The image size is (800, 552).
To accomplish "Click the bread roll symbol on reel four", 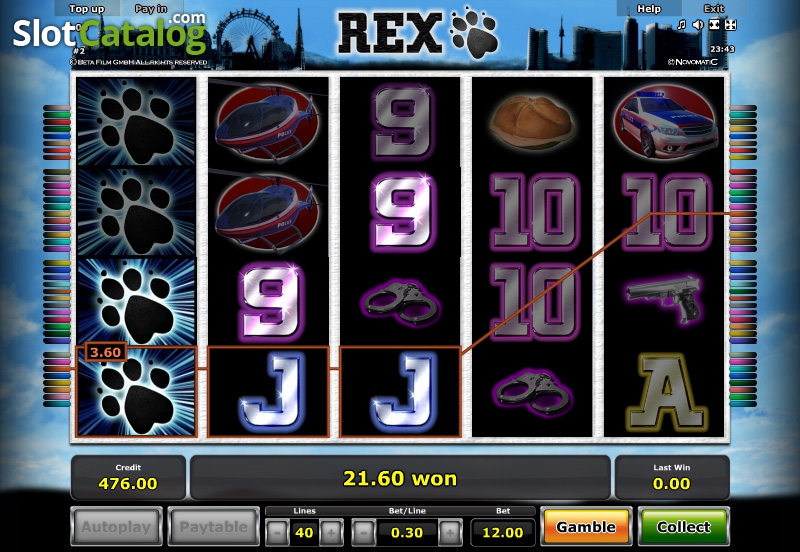I will (532, 122).
